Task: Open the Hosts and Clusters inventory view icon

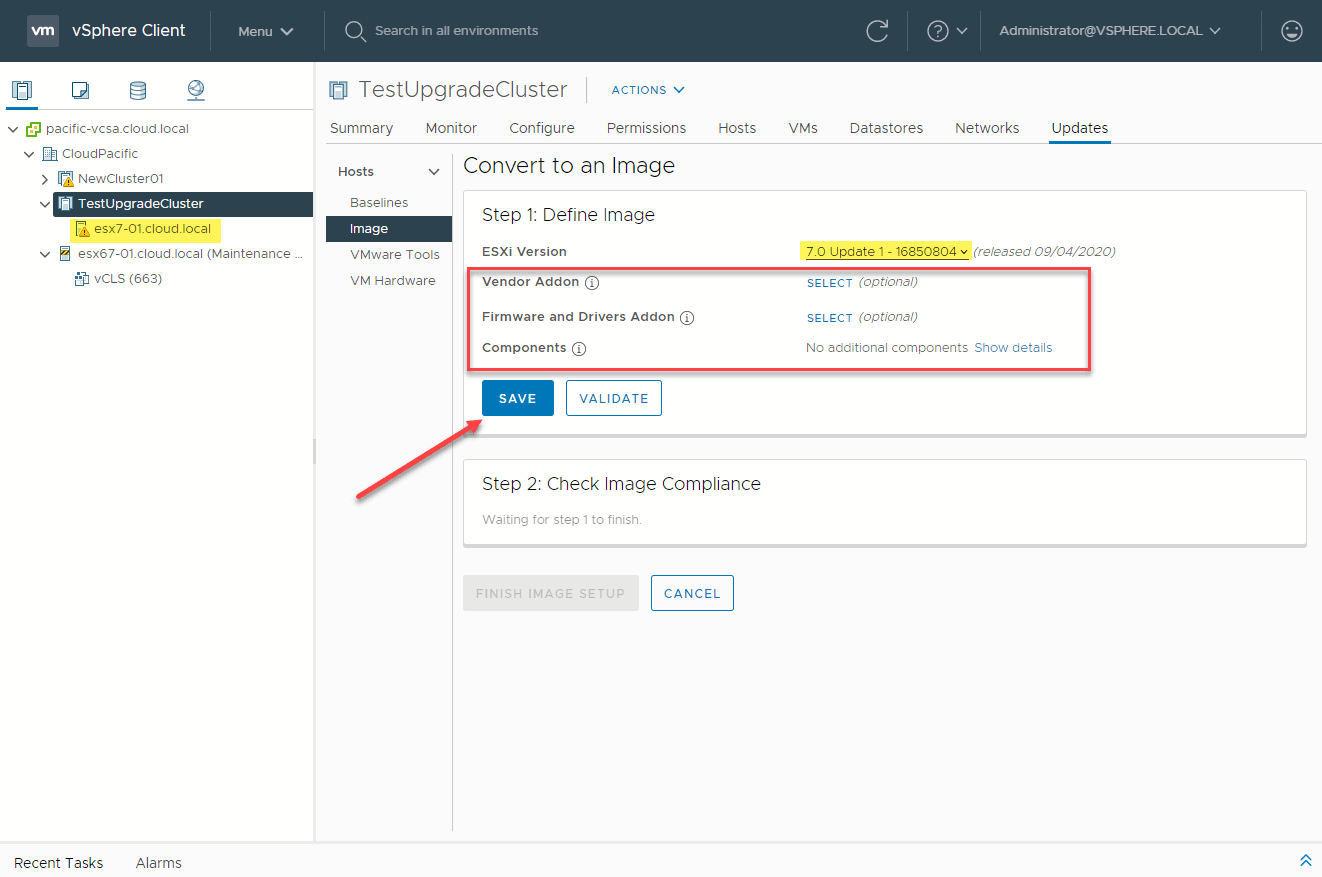Action: pyautogui.click(x=22, y=90)
